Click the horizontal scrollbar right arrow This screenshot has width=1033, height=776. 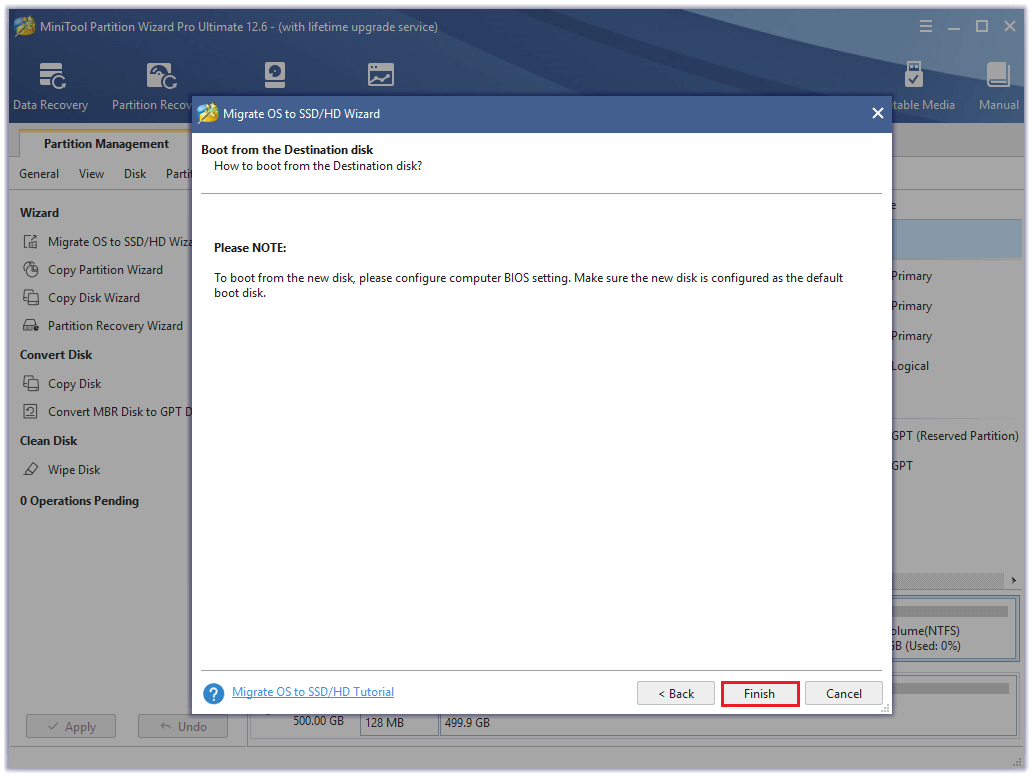[x=1014, y=580]
